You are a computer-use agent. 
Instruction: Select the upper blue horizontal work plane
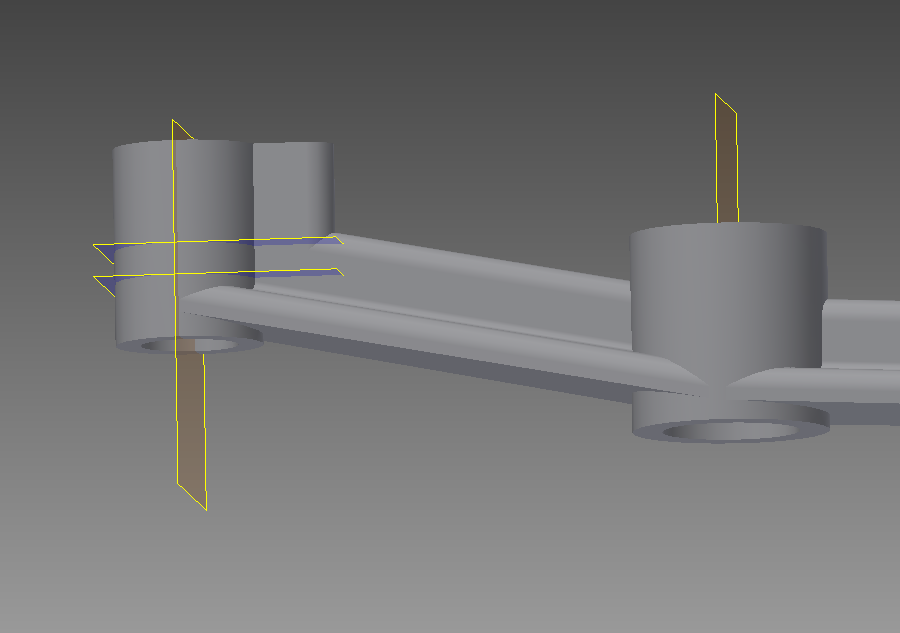click(x=300, y=240)
